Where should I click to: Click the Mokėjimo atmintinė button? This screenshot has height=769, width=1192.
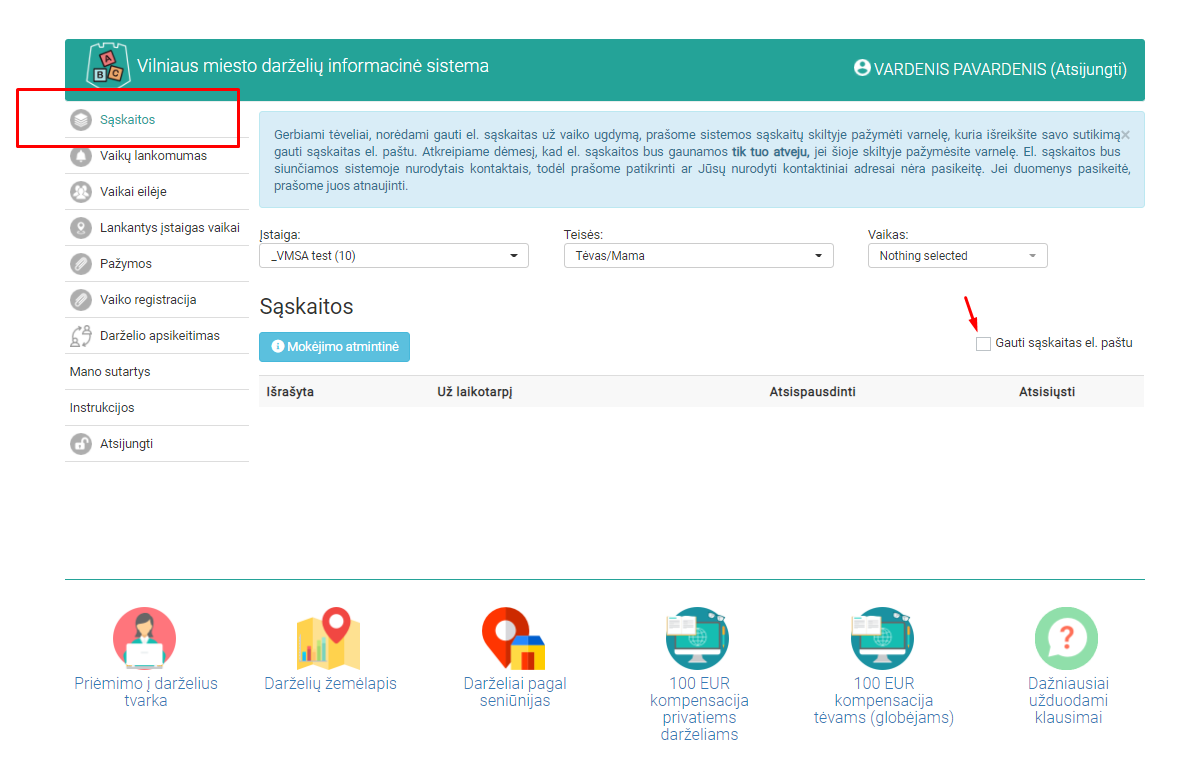tap(334, 347)
